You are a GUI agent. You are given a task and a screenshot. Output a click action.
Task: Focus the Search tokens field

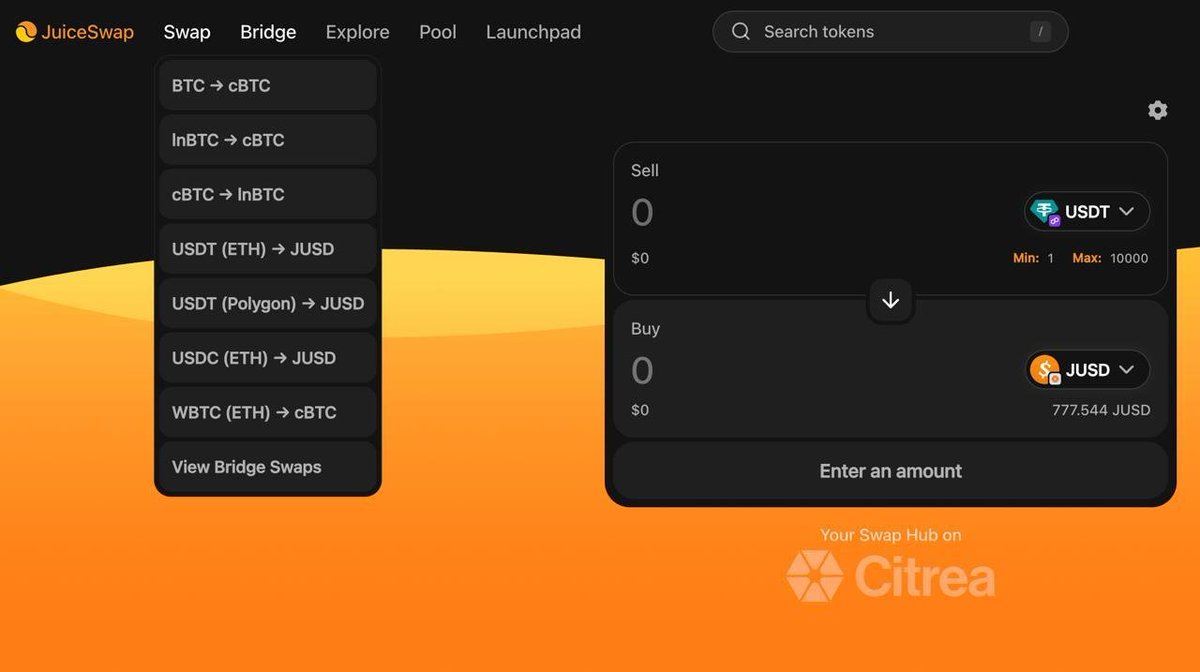[890, 32]
